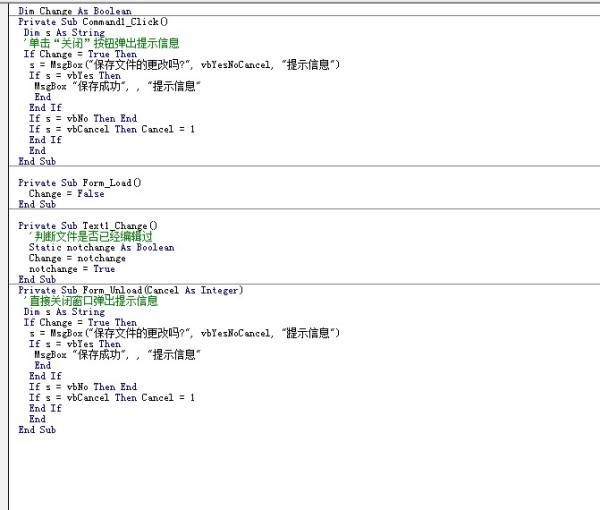Click 'If Change = True Then' in Command1_Click

coord(80,54)
